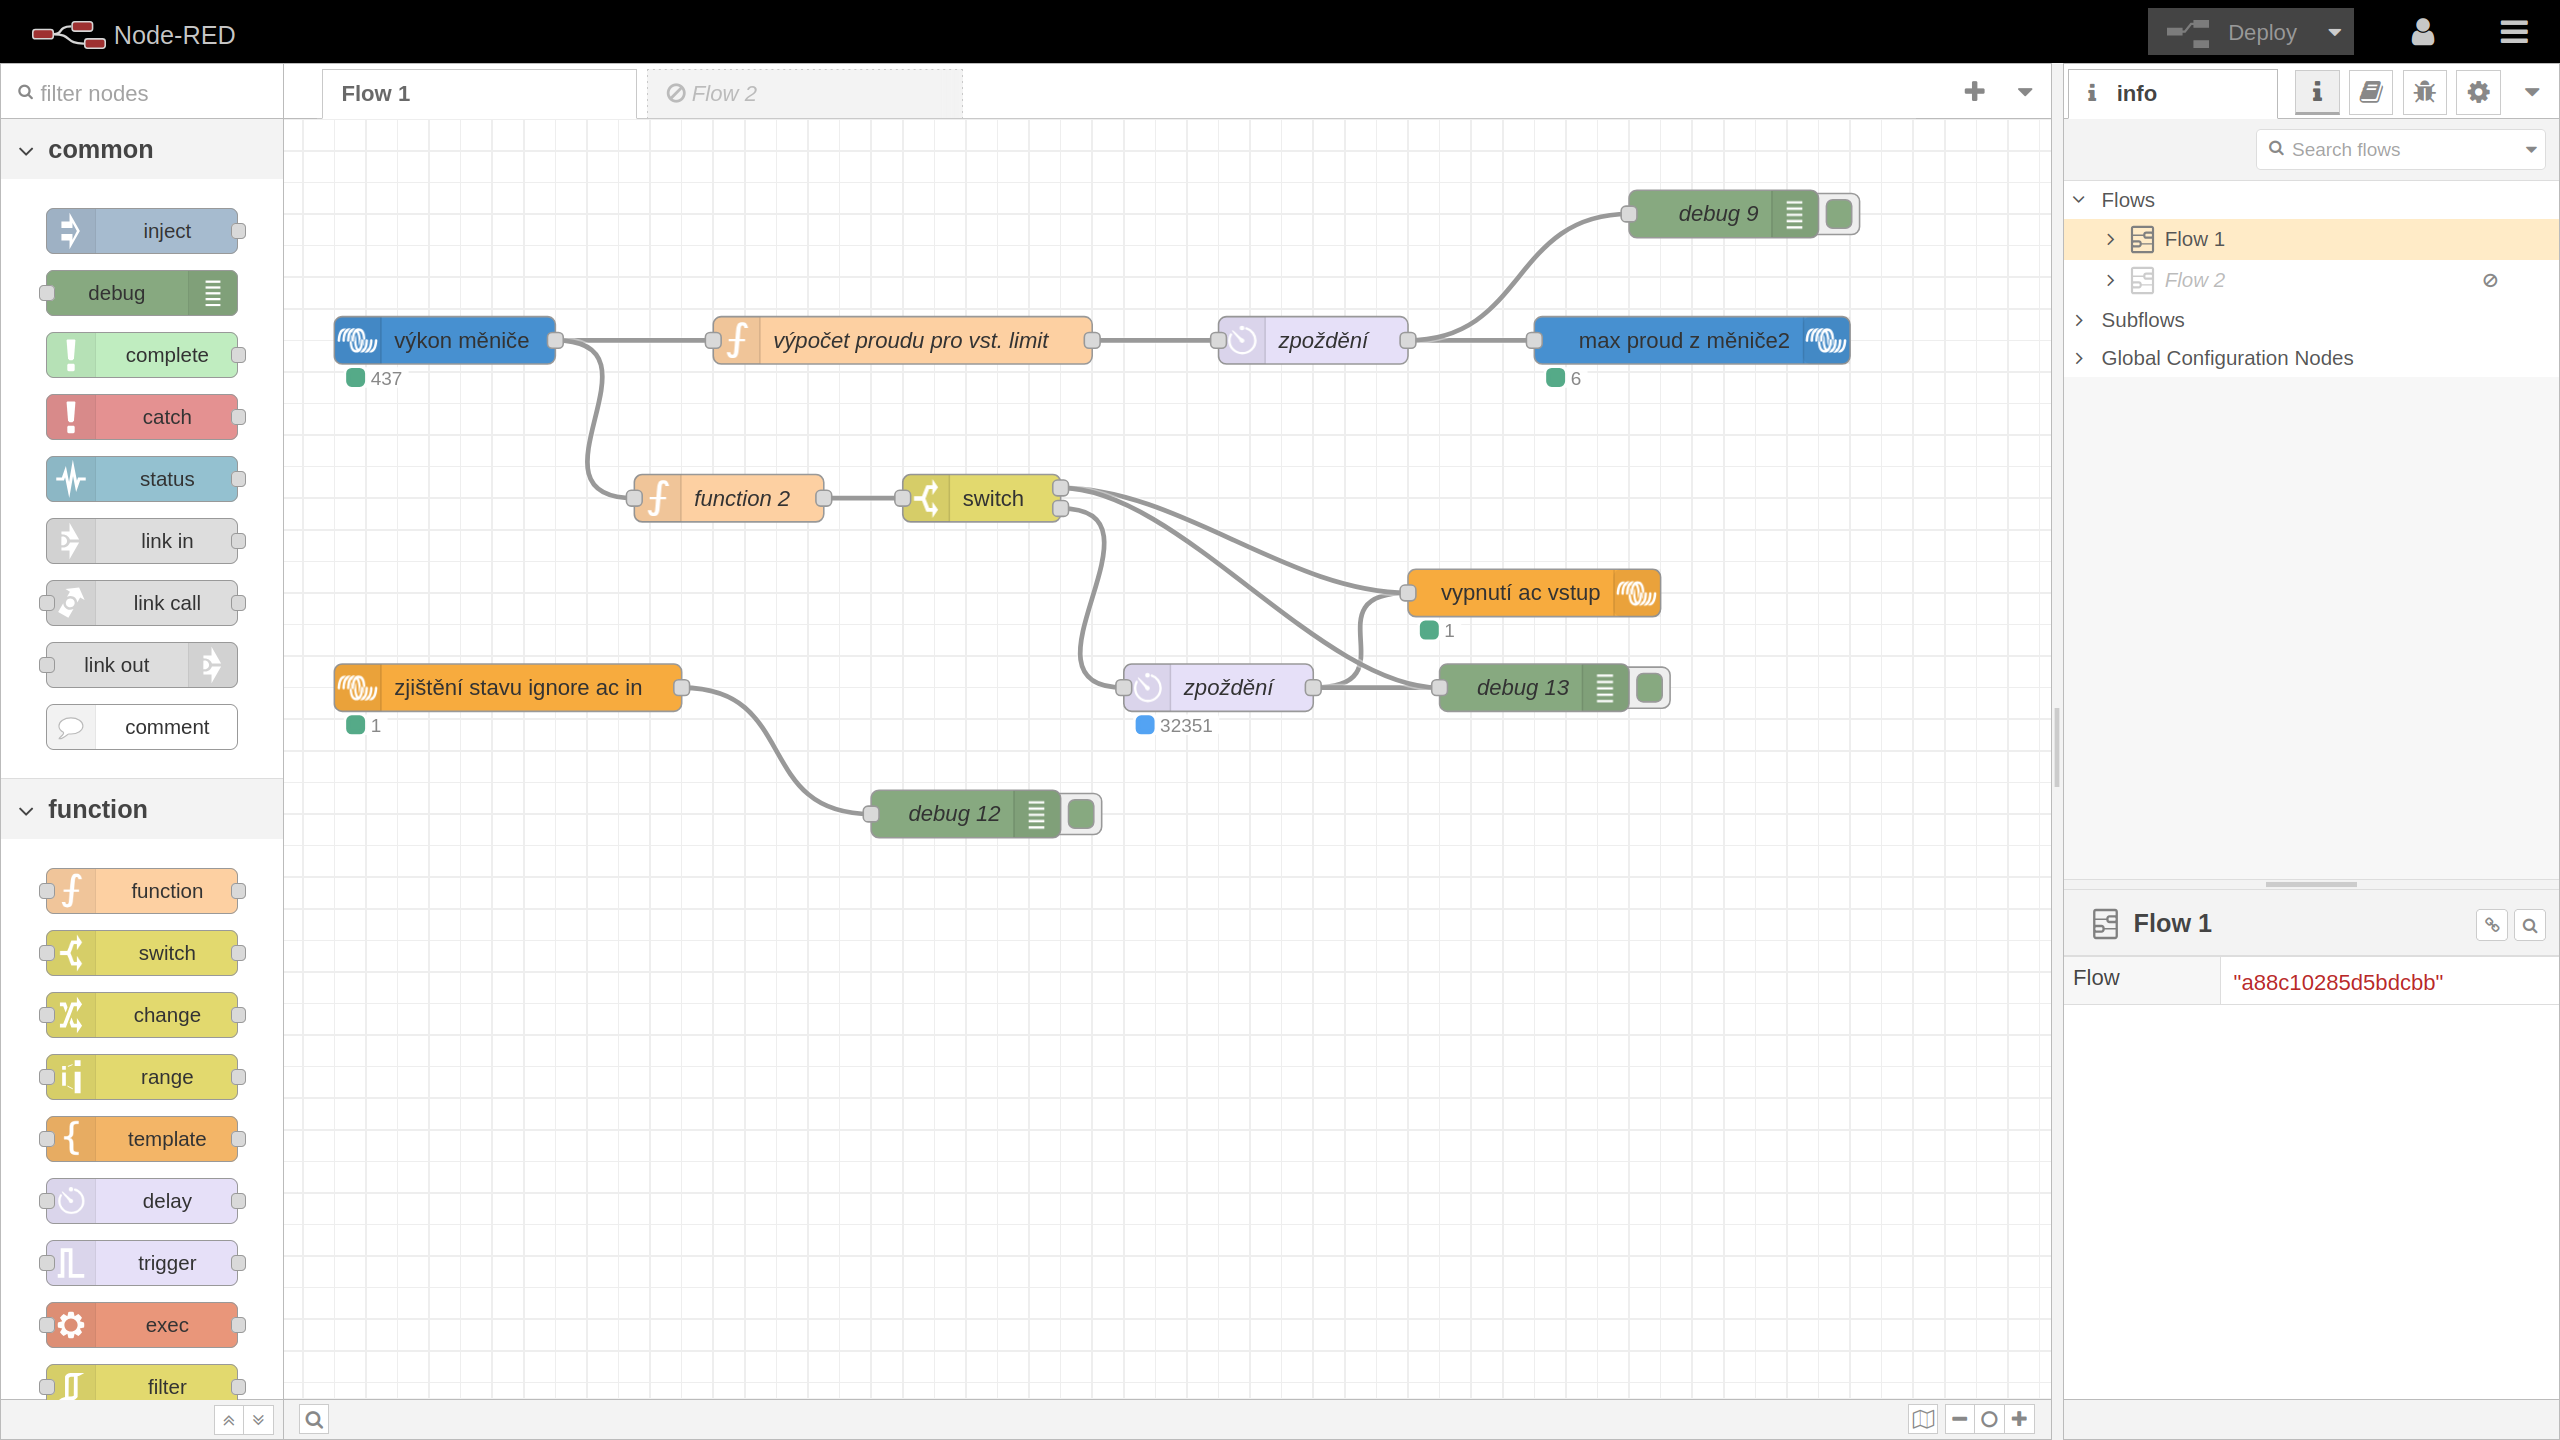
Task: Toggle the navigator map icon
Action: pyautogui.click(x=1922, y=1419)
